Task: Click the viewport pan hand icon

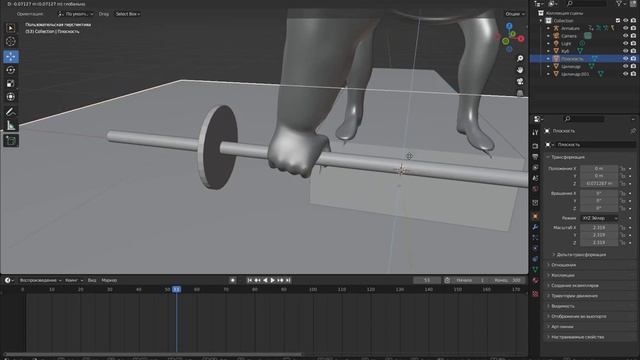Action: pyautogui.click(x=520, y=70)
